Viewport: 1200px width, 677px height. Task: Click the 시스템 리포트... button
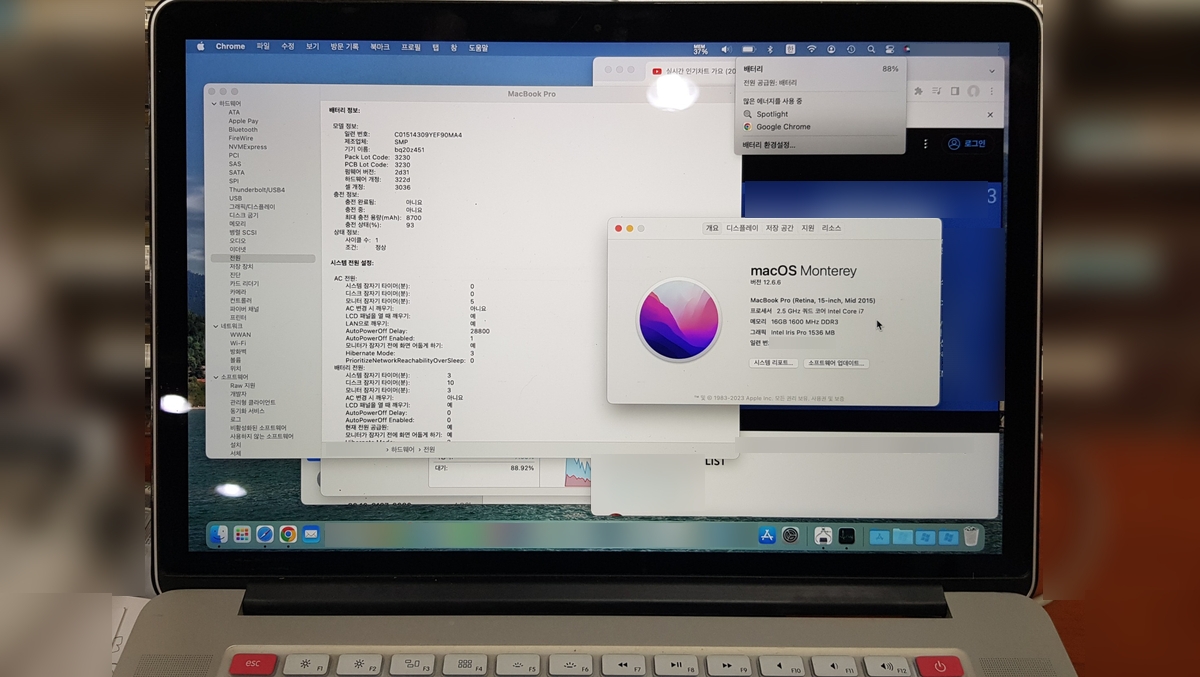point(774,363)
